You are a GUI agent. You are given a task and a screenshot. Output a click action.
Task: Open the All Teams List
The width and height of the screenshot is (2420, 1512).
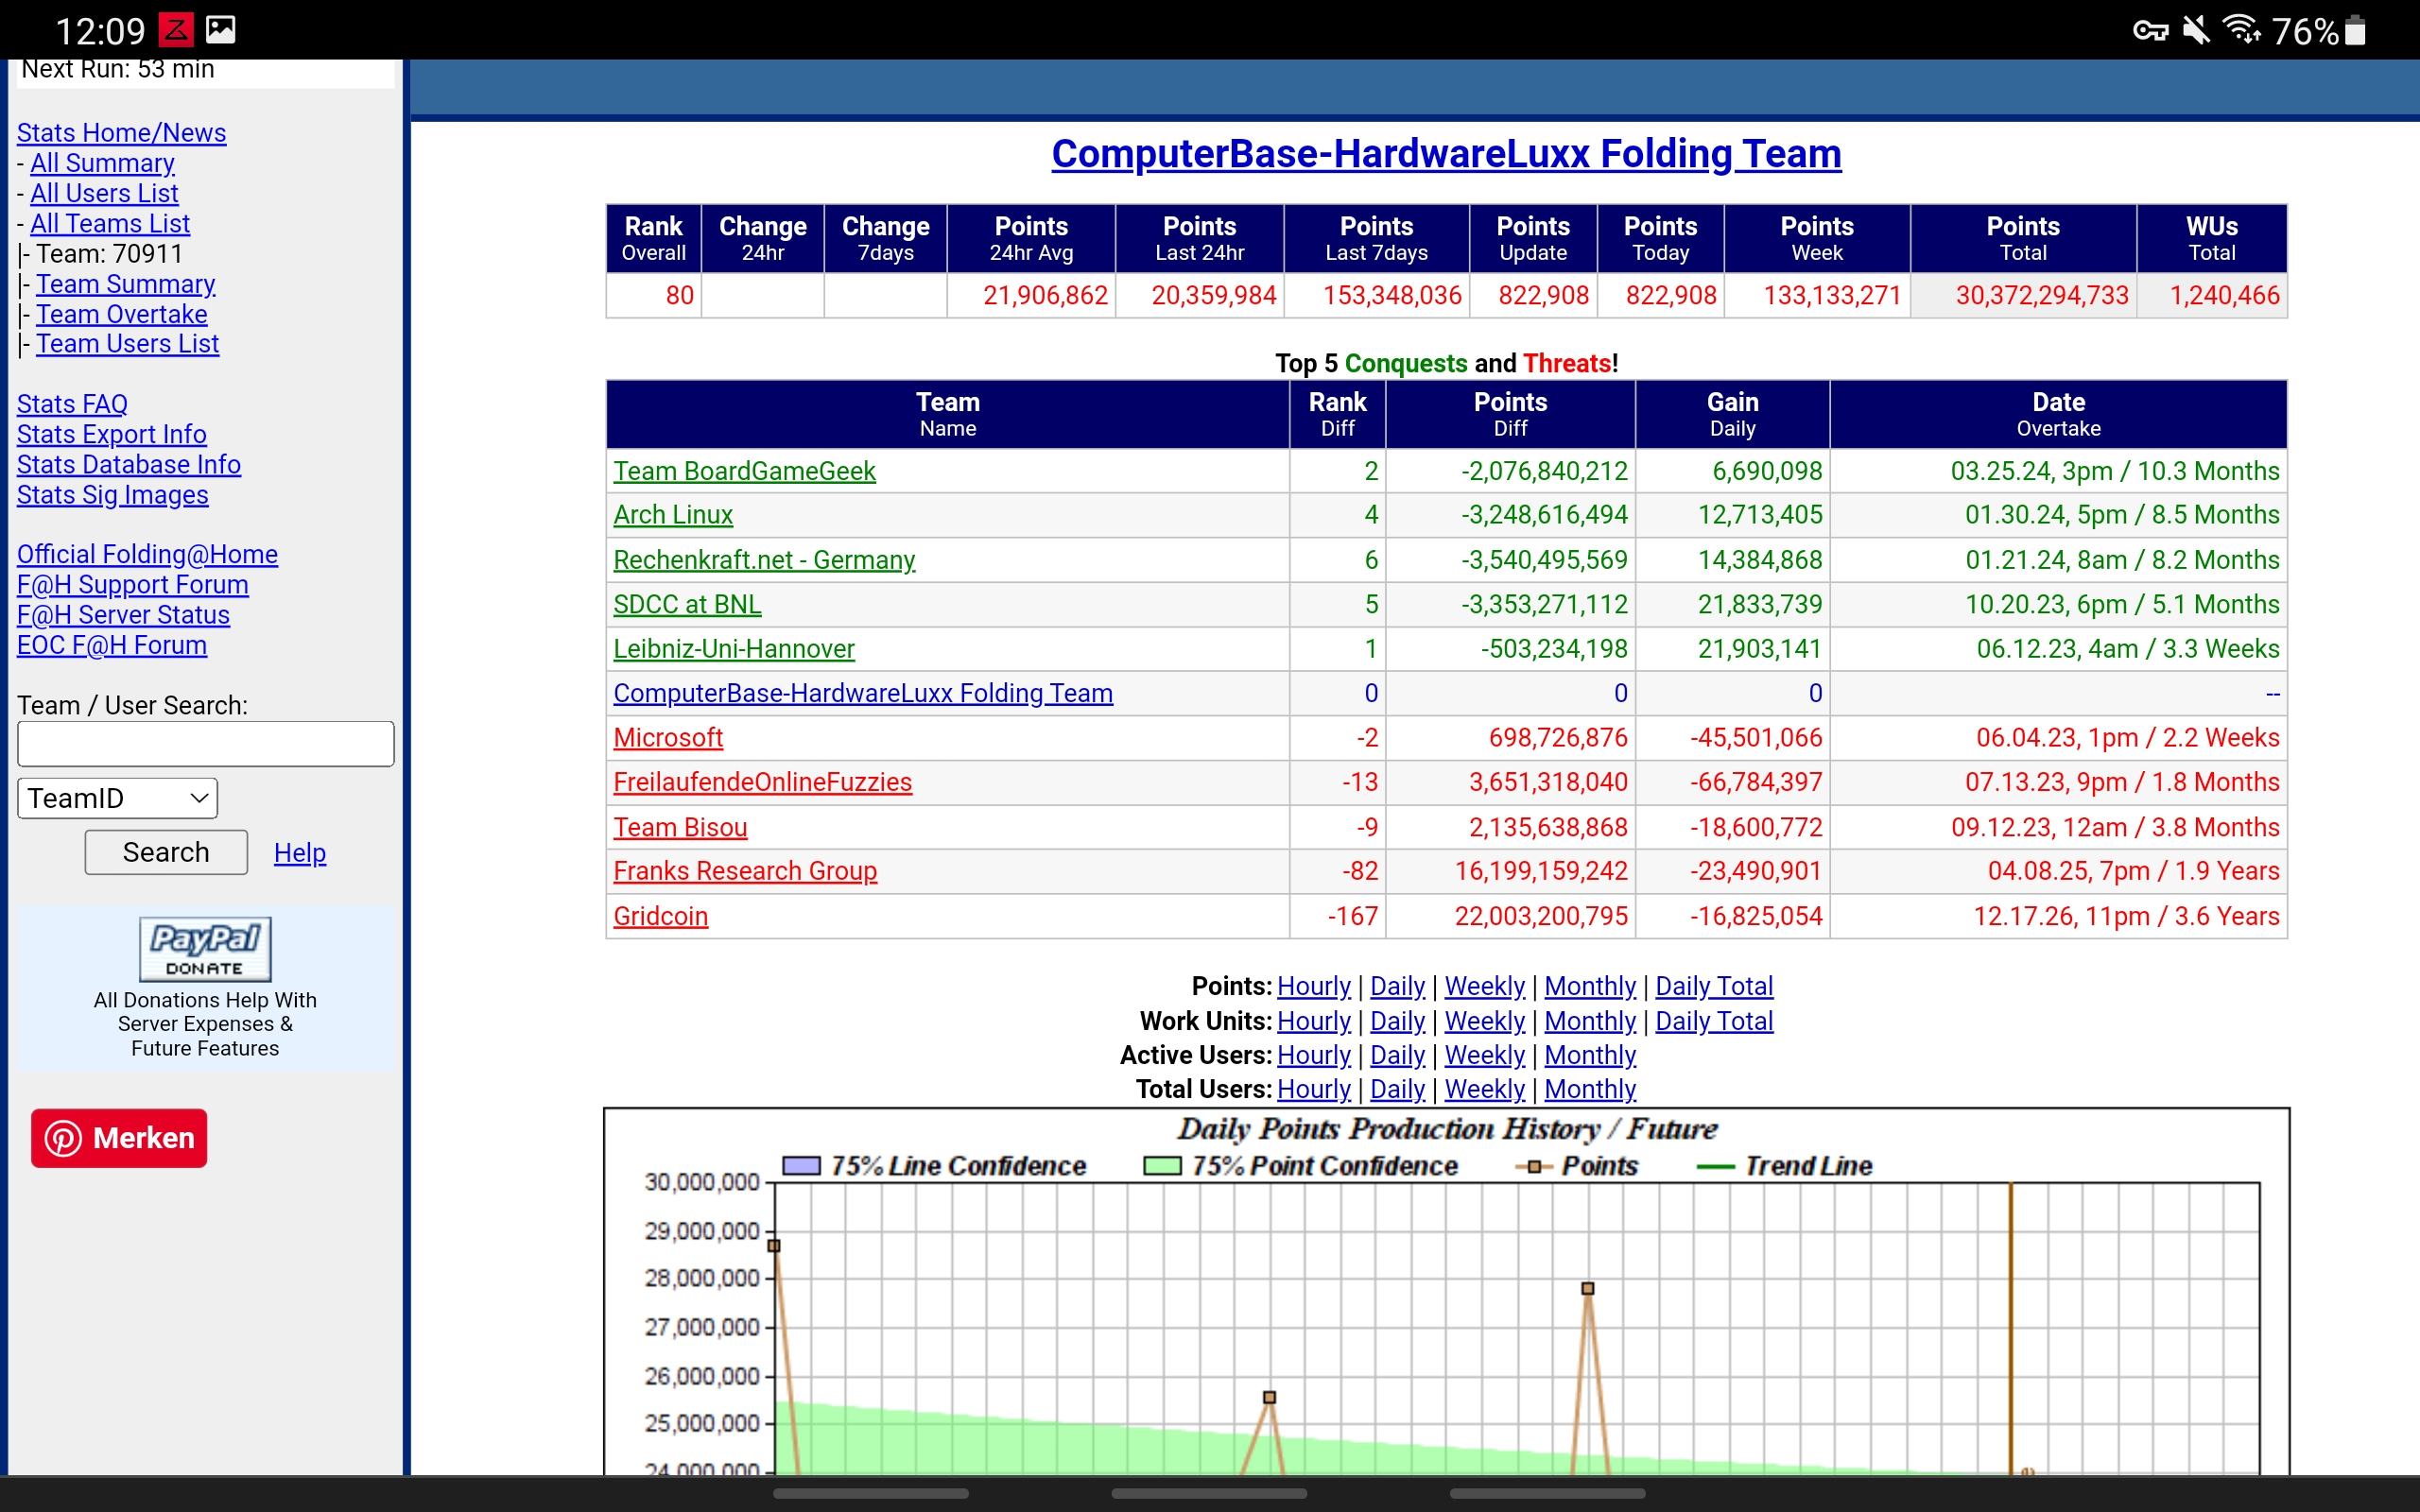click(110, 224)
